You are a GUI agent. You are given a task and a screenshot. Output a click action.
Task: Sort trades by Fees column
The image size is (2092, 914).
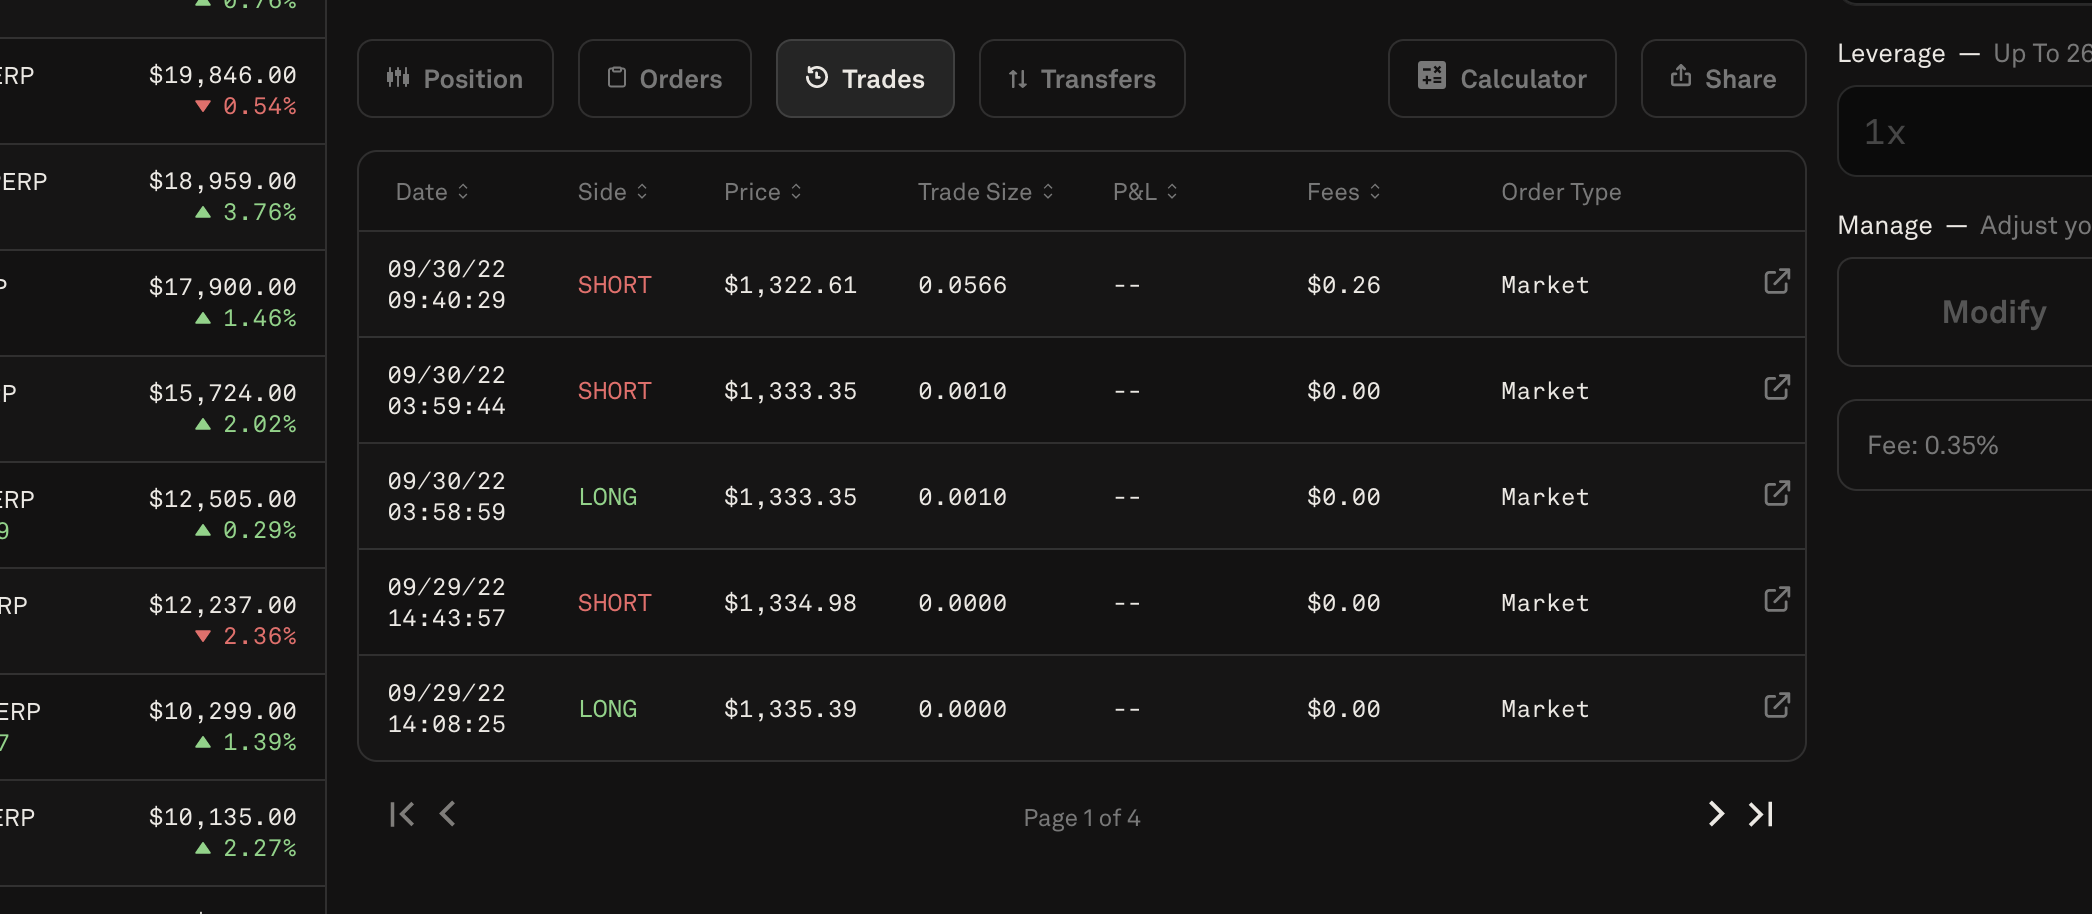(1343, 192)
